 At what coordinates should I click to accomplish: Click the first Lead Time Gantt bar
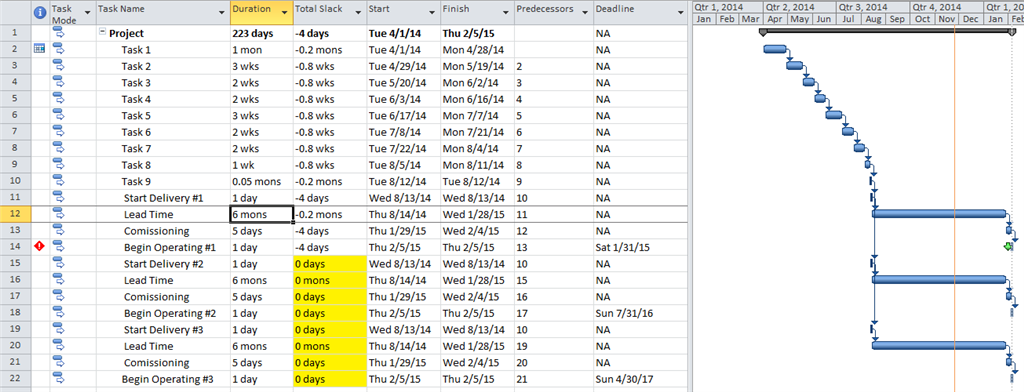(939, 214)
